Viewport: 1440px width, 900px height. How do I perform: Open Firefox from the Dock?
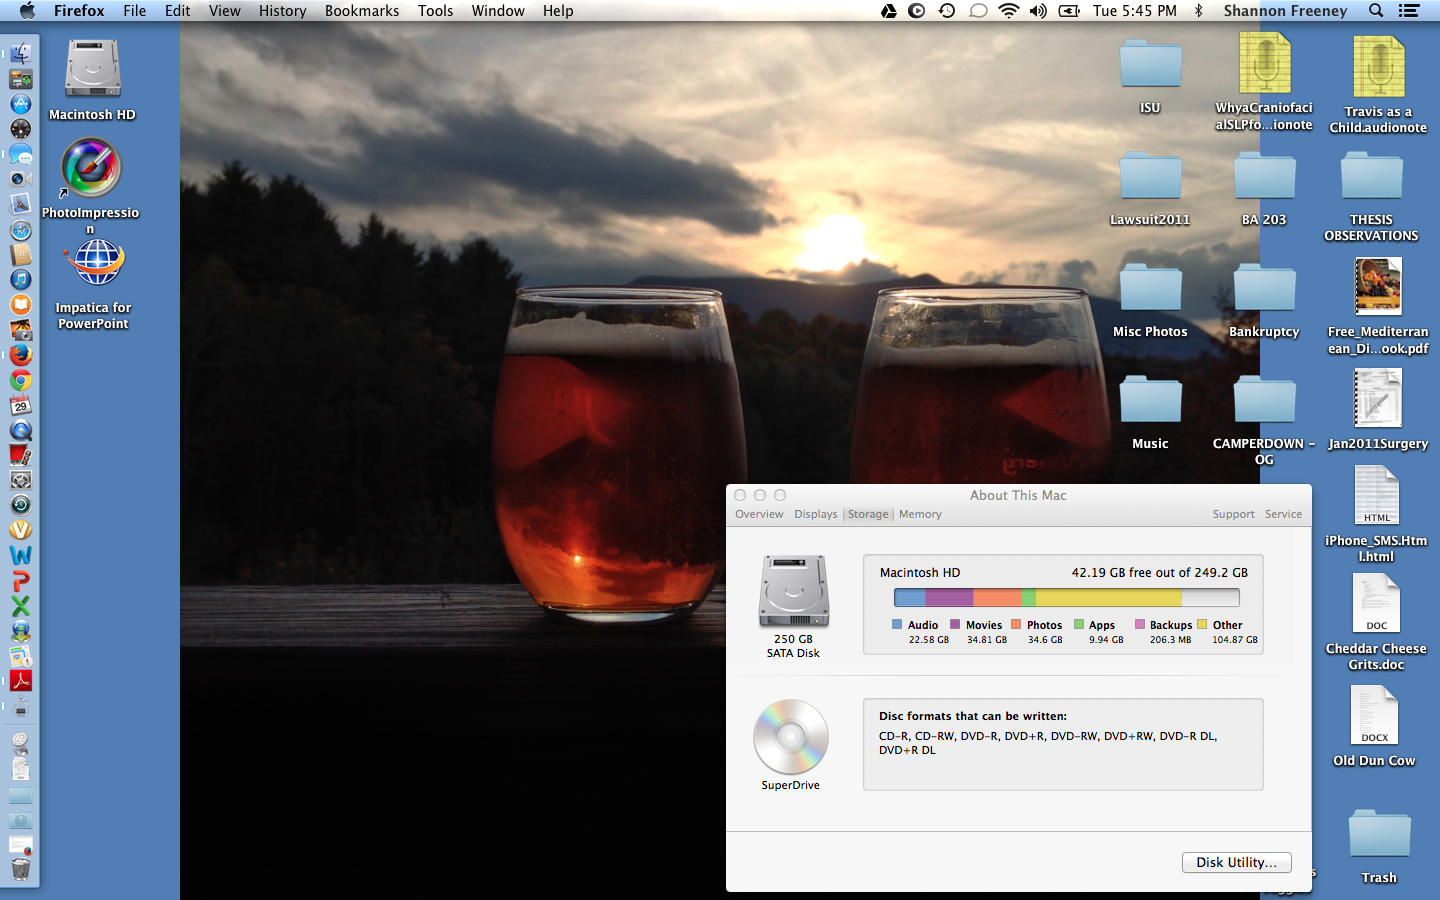tap(21, 355)
